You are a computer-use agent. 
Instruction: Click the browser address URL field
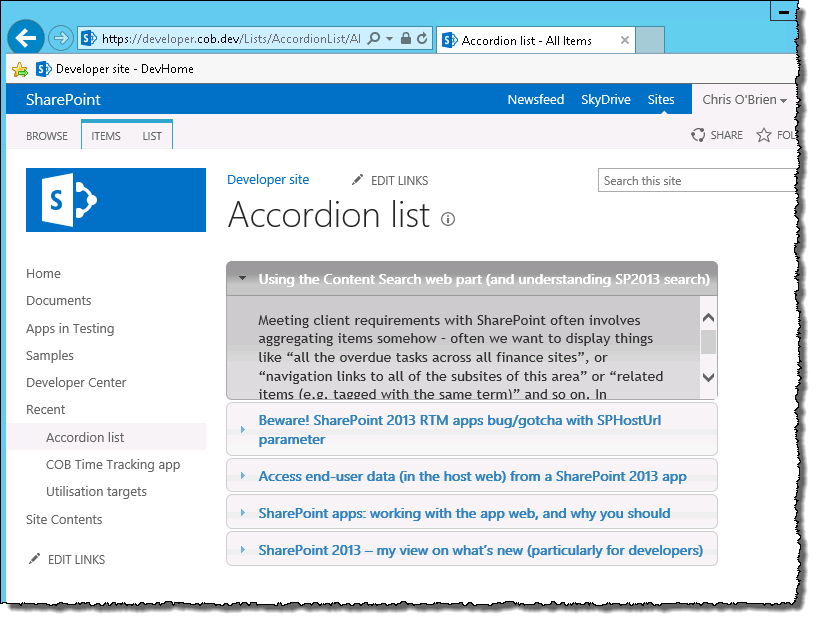tap(231, 39)
